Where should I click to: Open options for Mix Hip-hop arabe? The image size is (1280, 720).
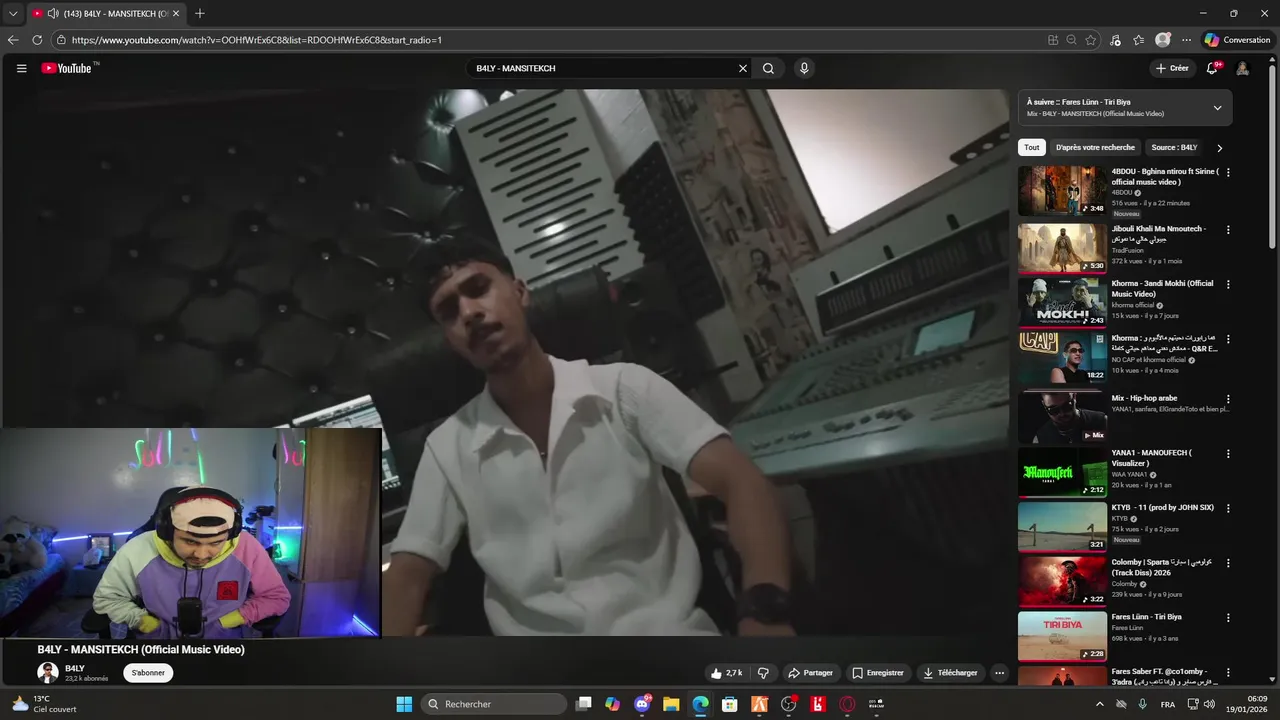pos(1228,399)
